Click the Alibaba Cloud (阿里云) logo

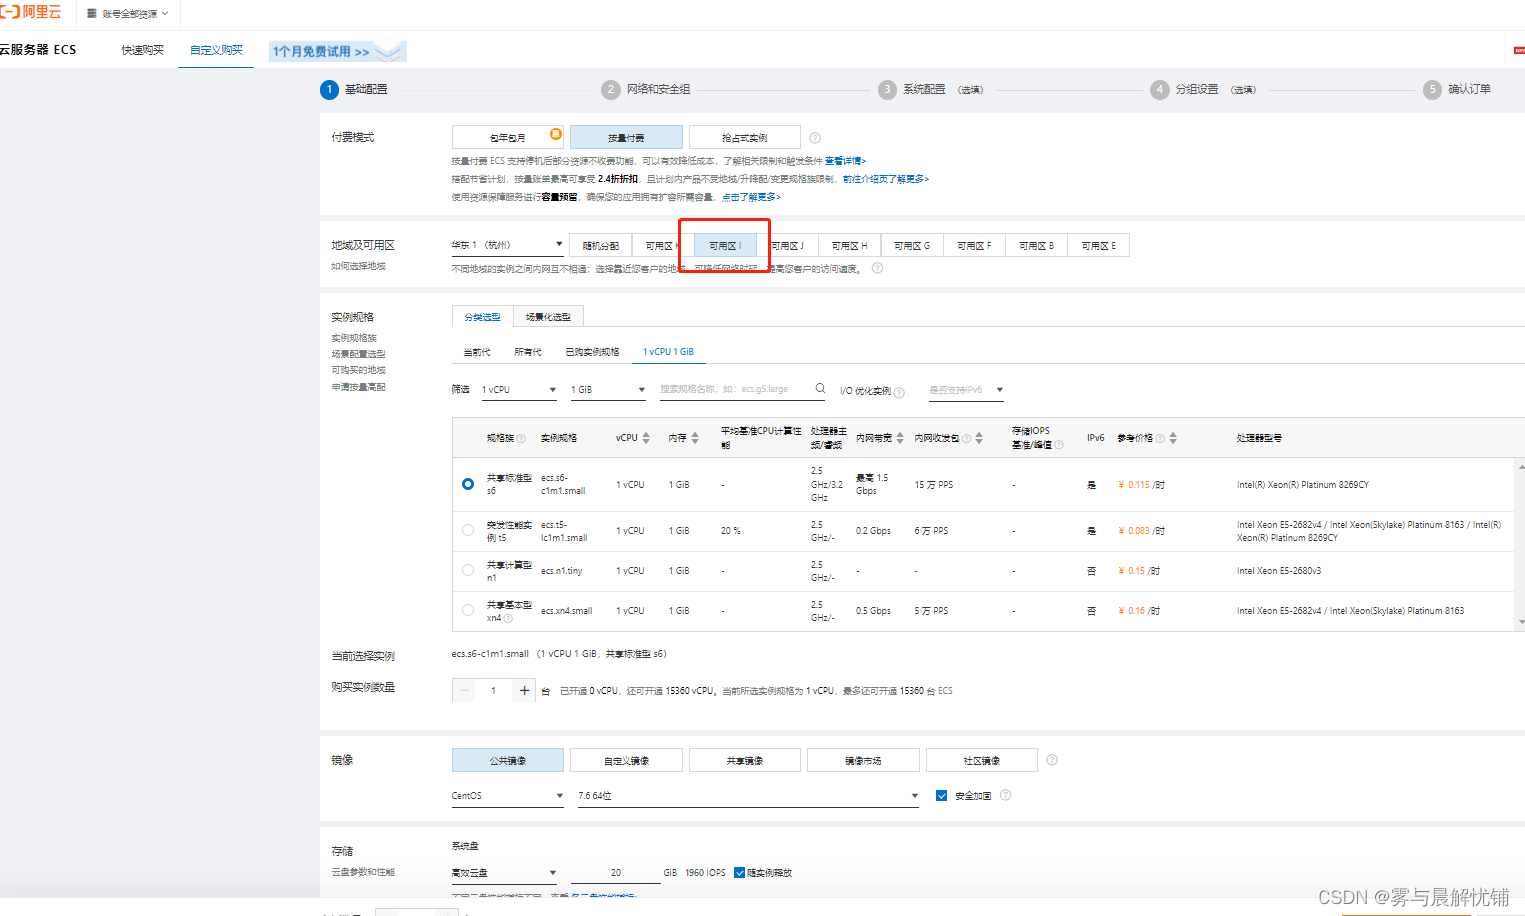pos(31,12)
